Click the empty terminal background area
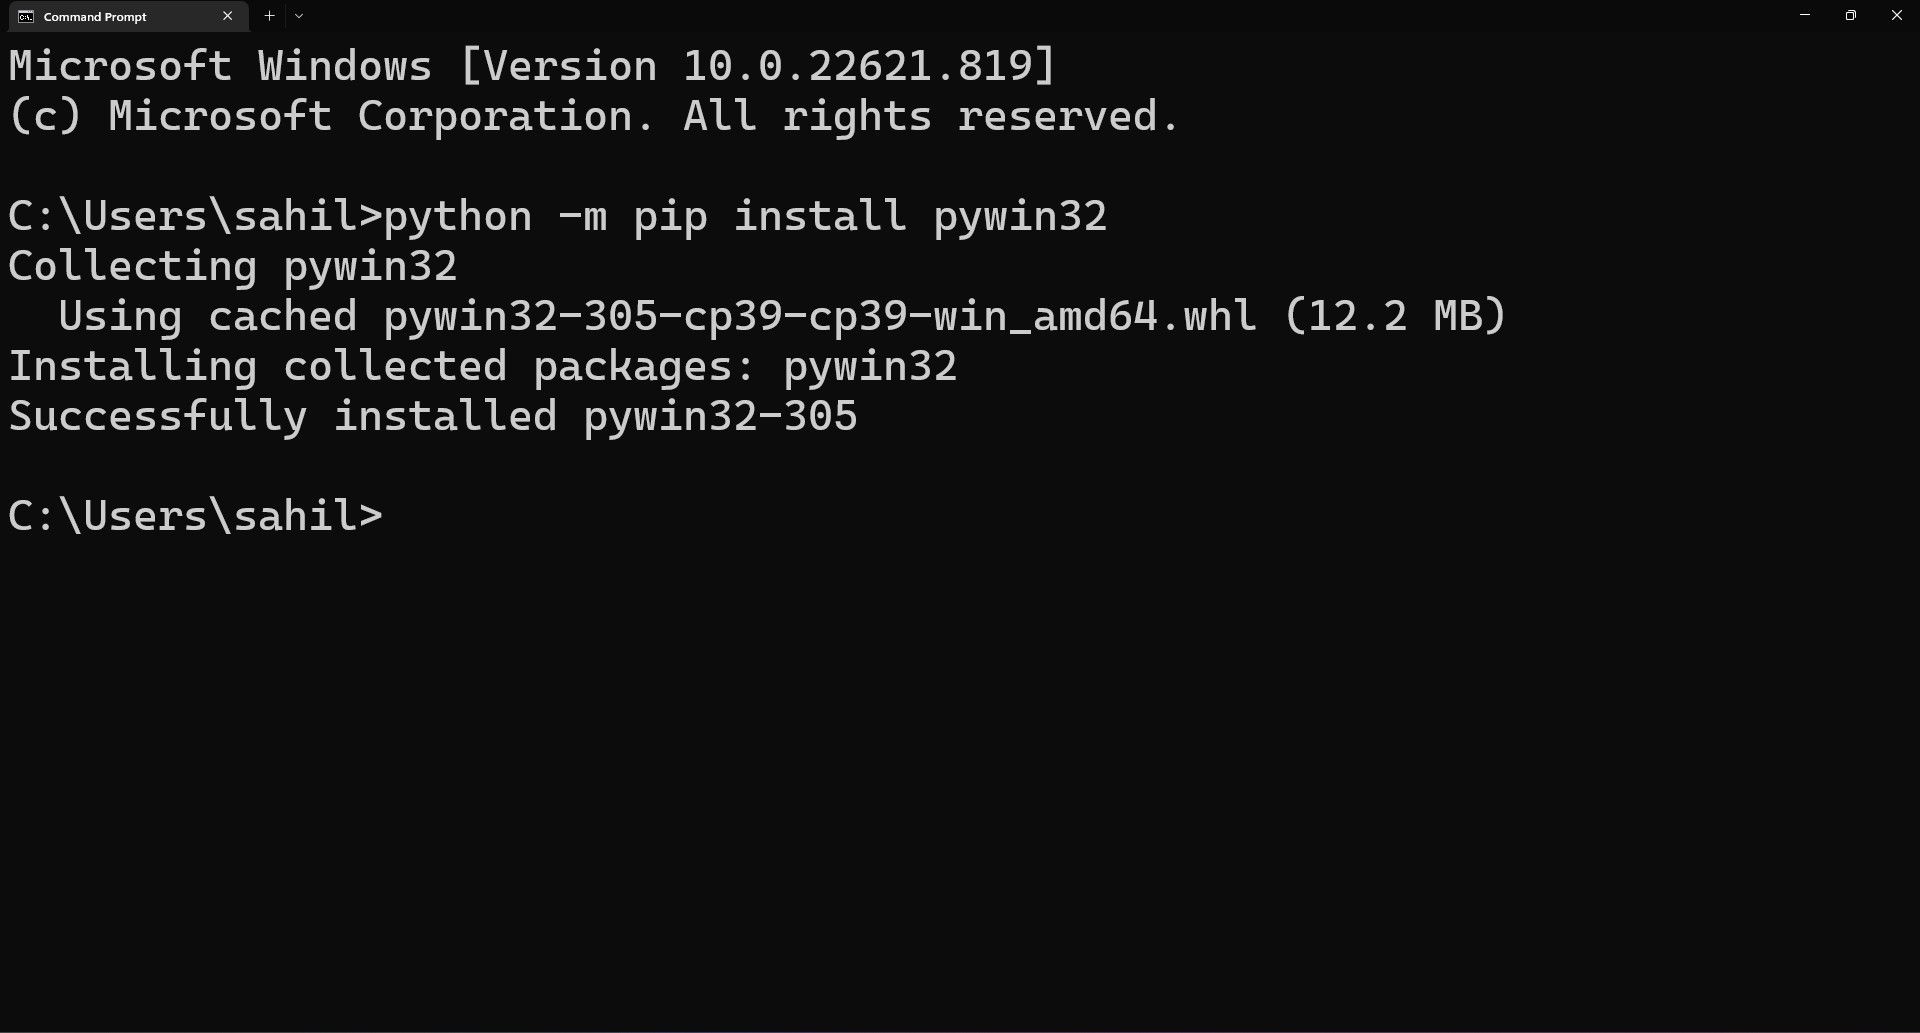This screenshot has width=1920, height=1033. (960, 750)
